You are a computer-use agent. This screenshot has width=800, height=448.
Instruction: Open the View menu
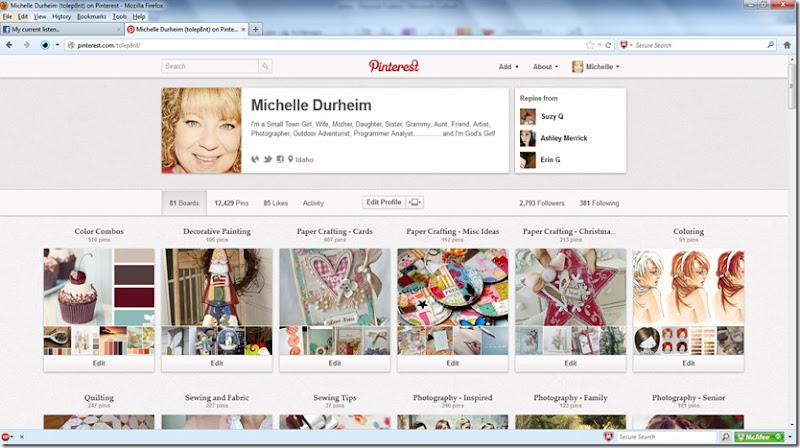40,16
